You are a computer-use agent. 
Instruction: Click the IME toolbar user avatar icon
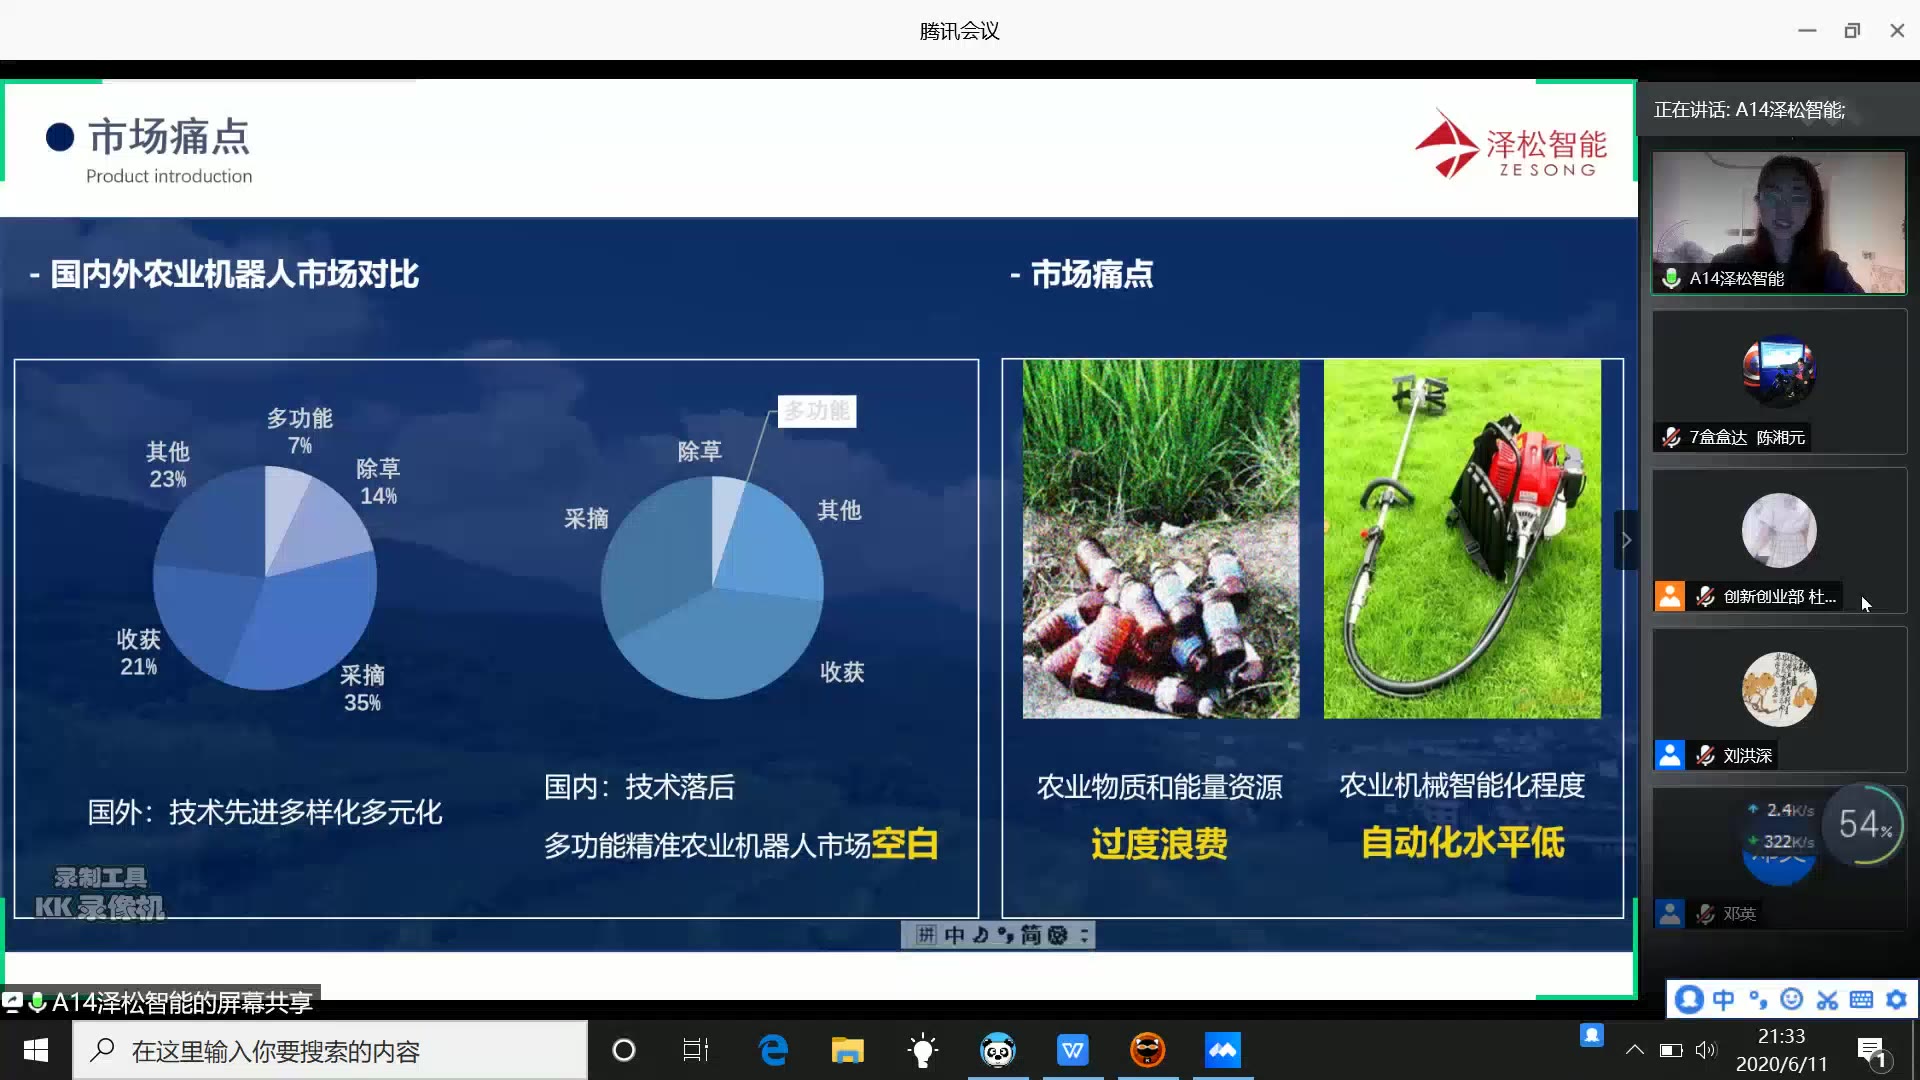point(1689,999)
